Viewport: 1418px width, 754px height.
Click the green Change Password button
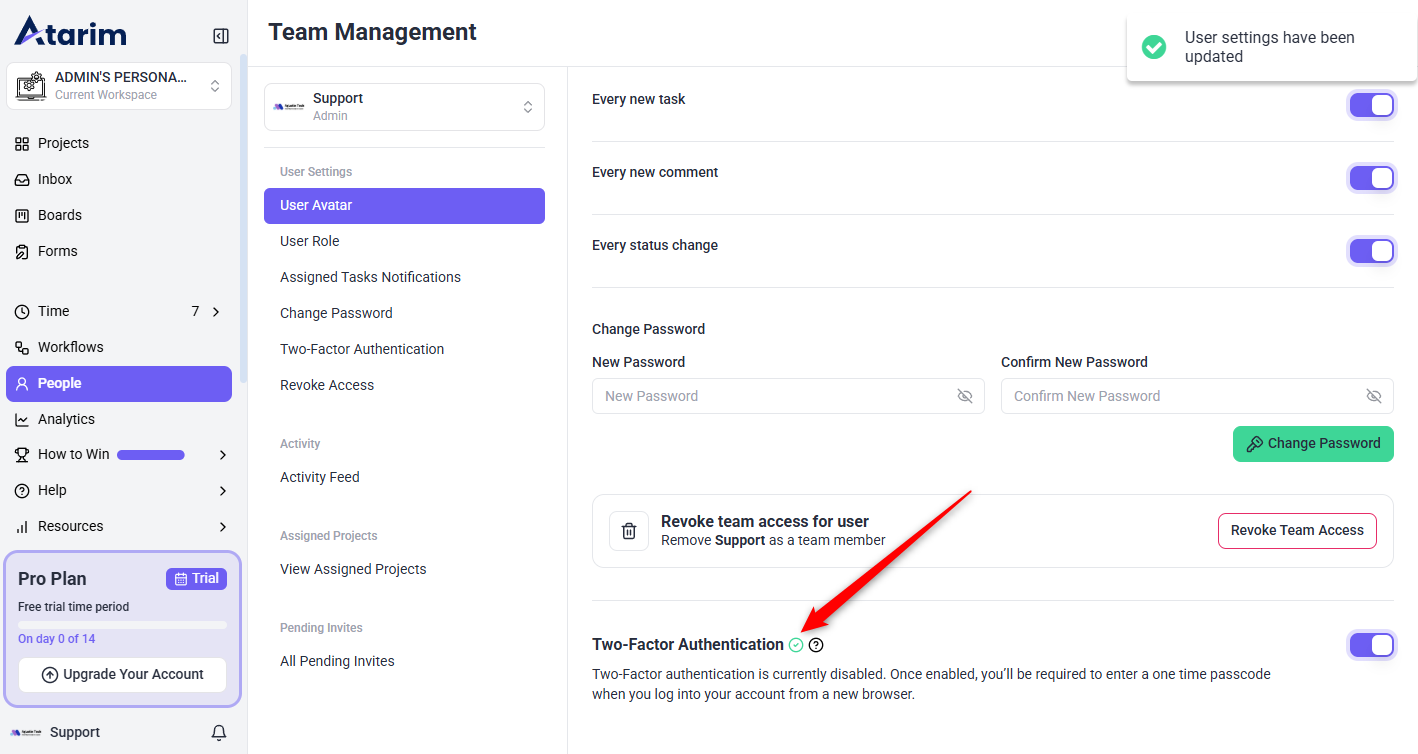click(1312, 443)
